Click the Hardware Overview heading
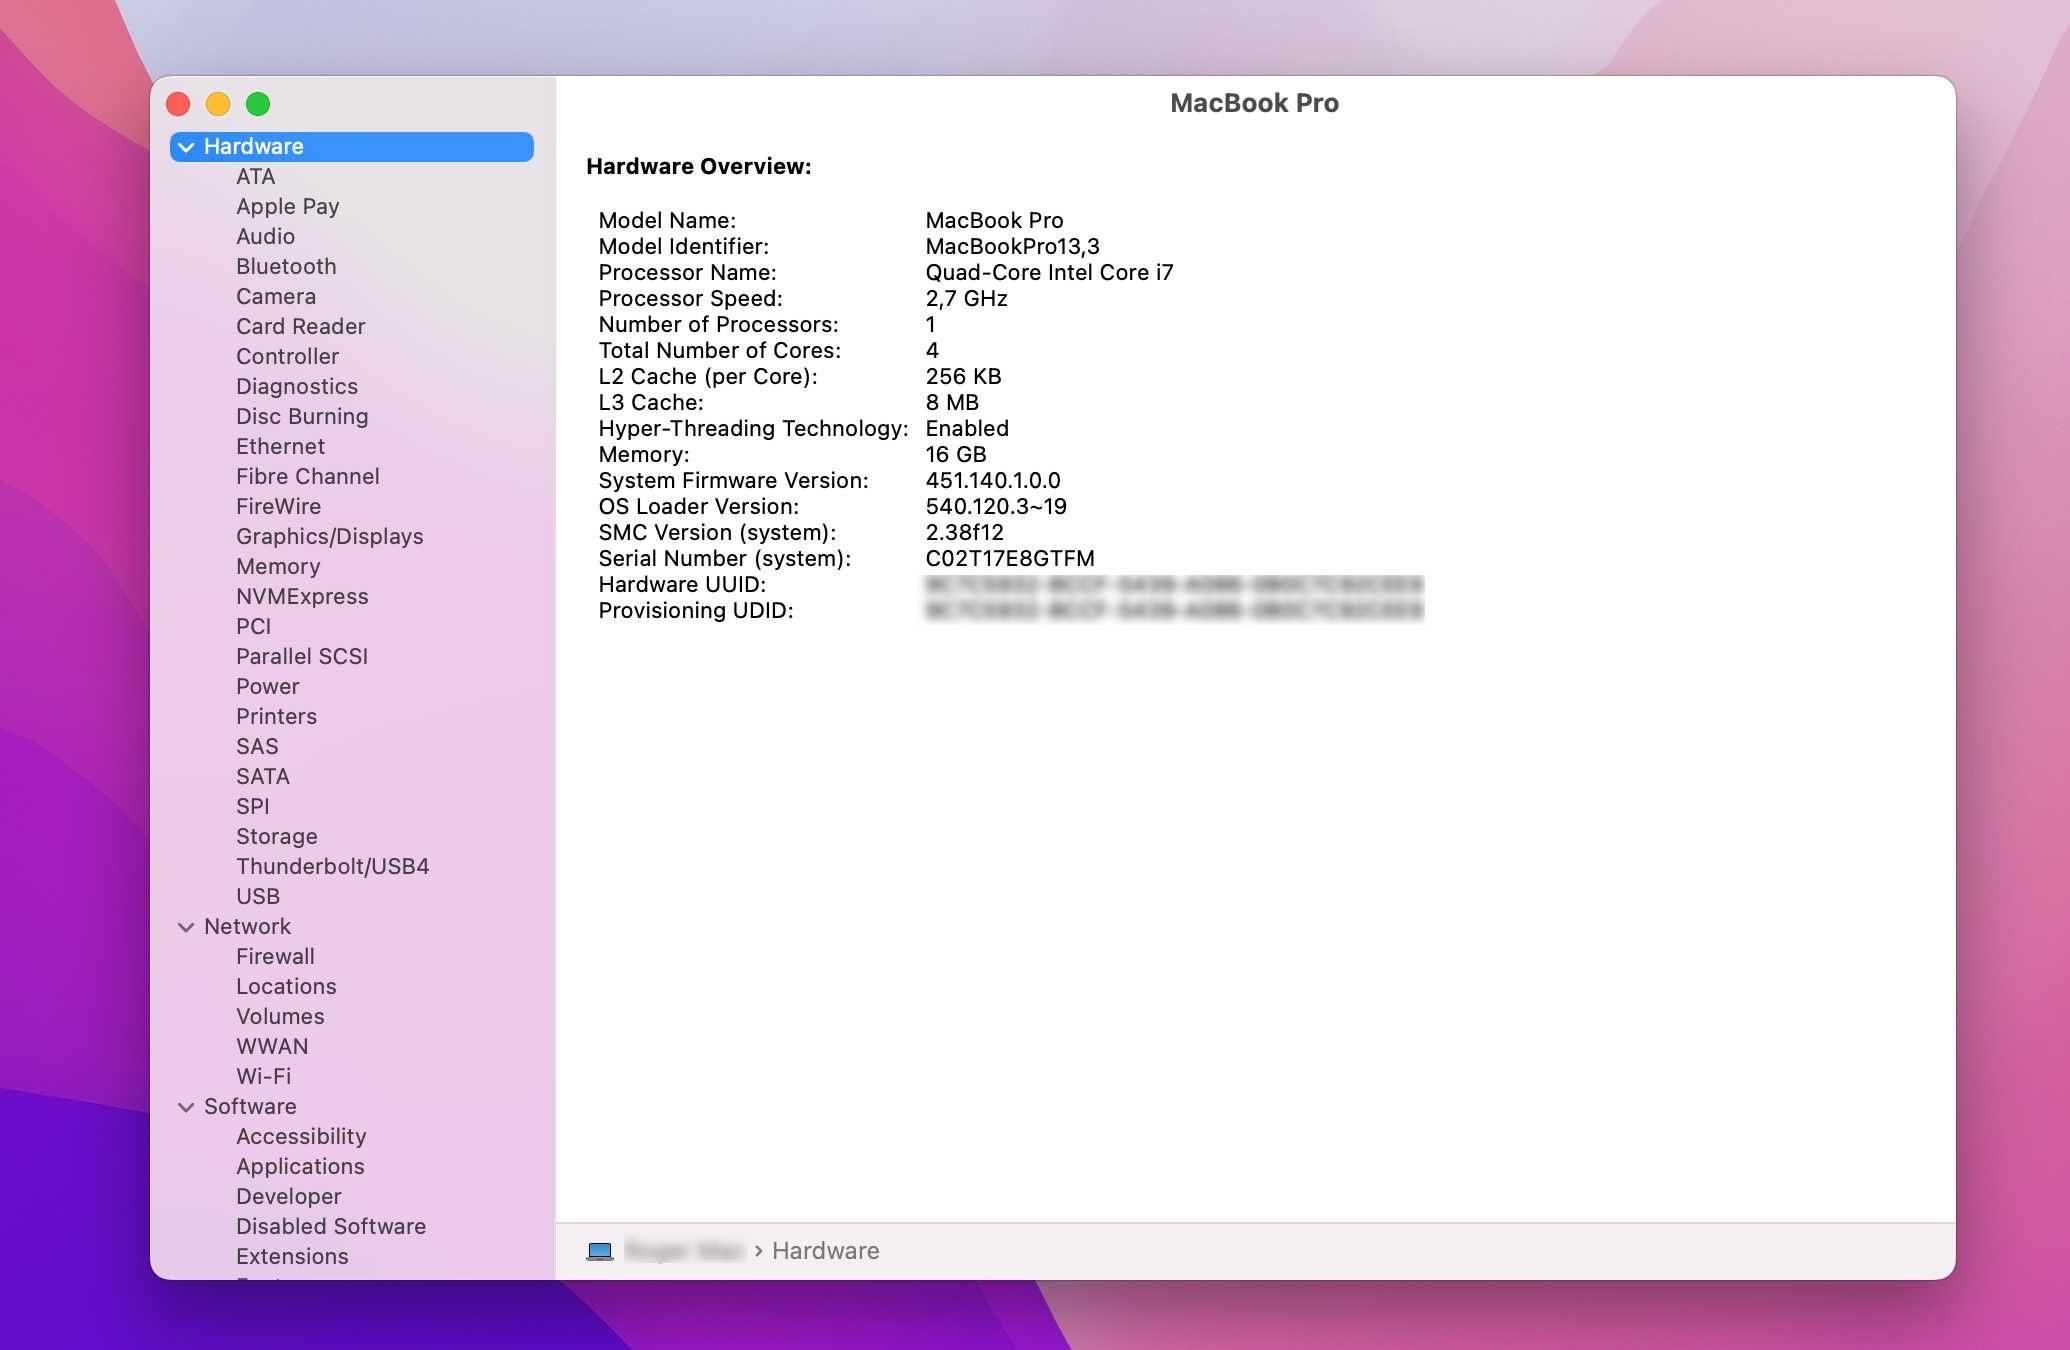 (699, 167)
